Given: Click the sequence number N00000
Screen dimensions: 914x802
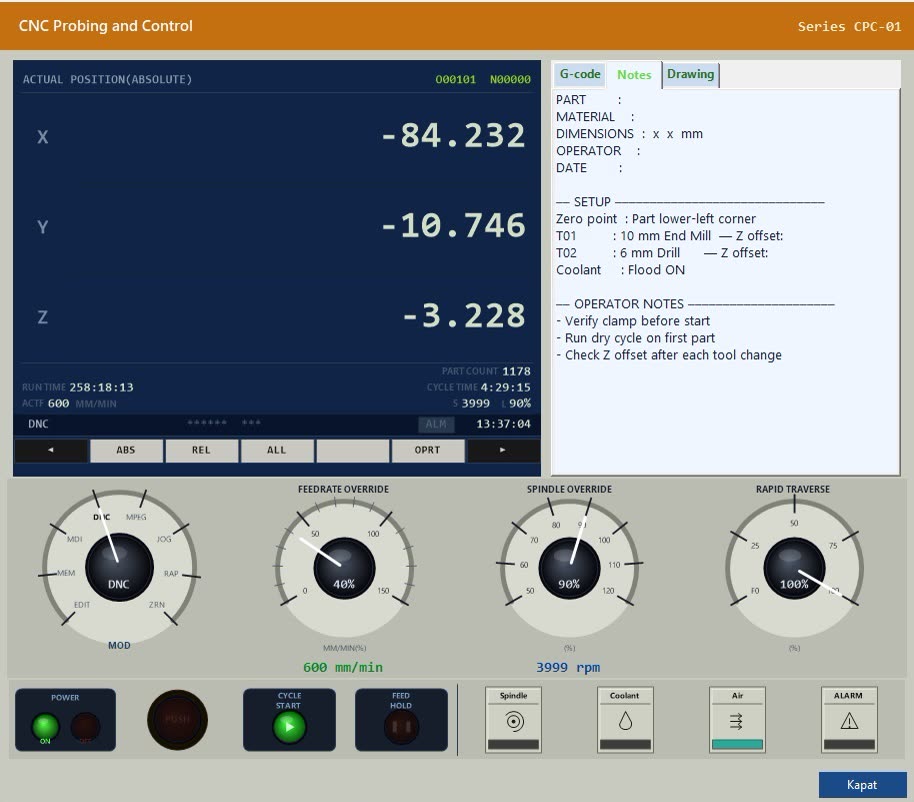Looking at the screenshot, I should [510, 79].
